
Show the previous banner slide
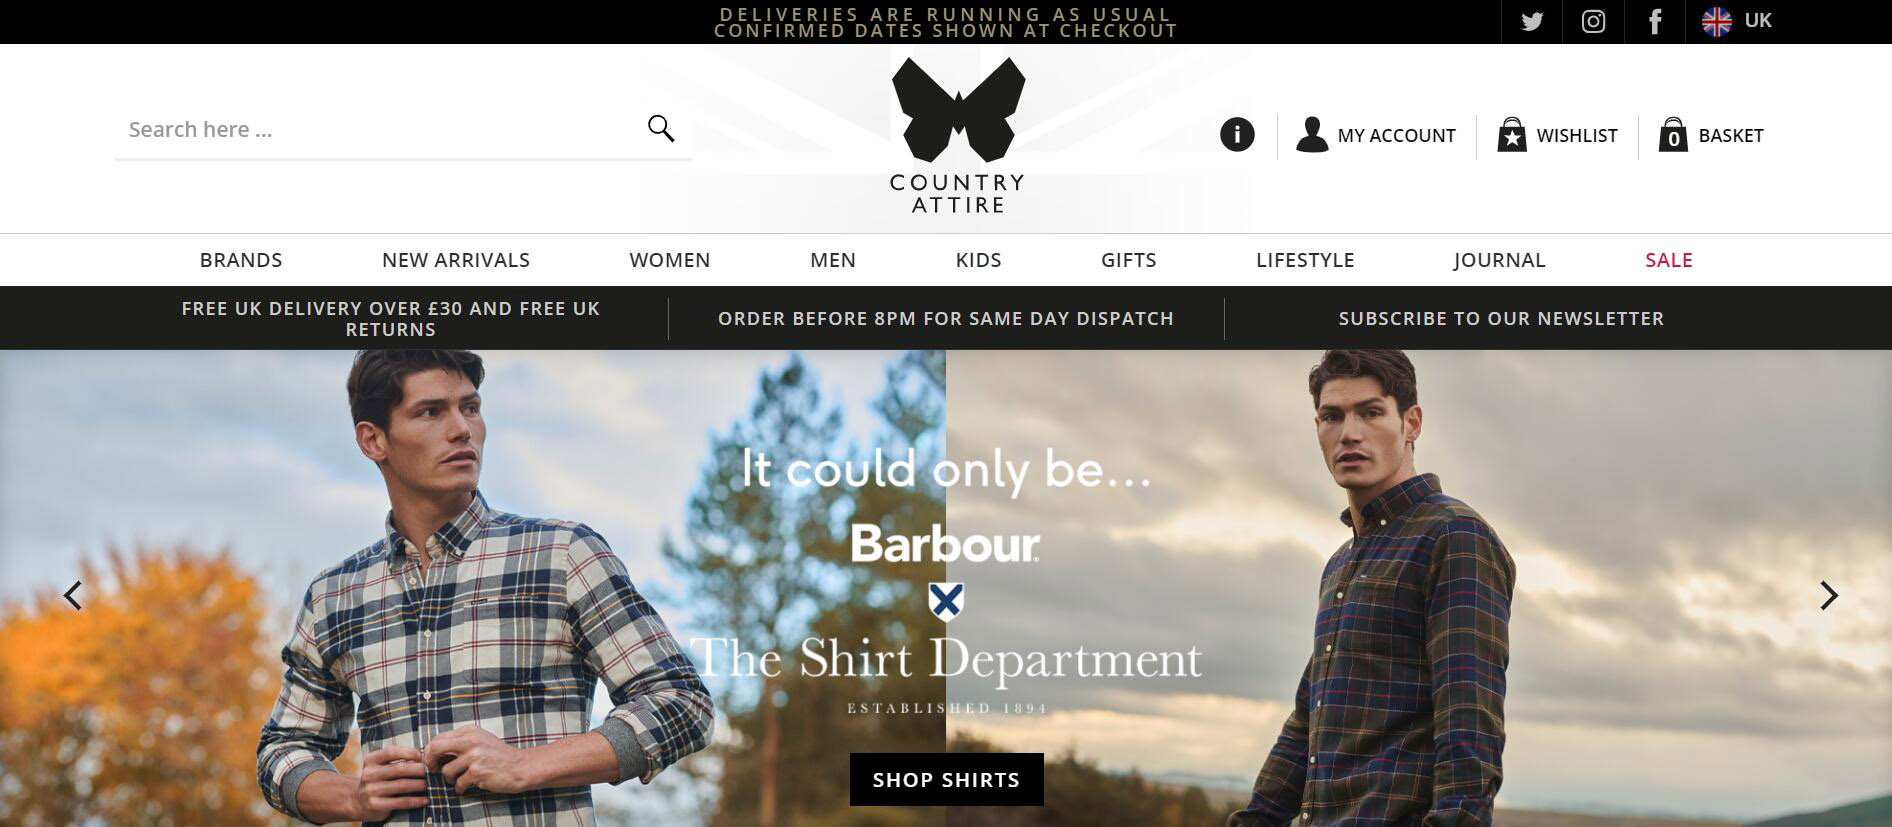coord(73,596)
